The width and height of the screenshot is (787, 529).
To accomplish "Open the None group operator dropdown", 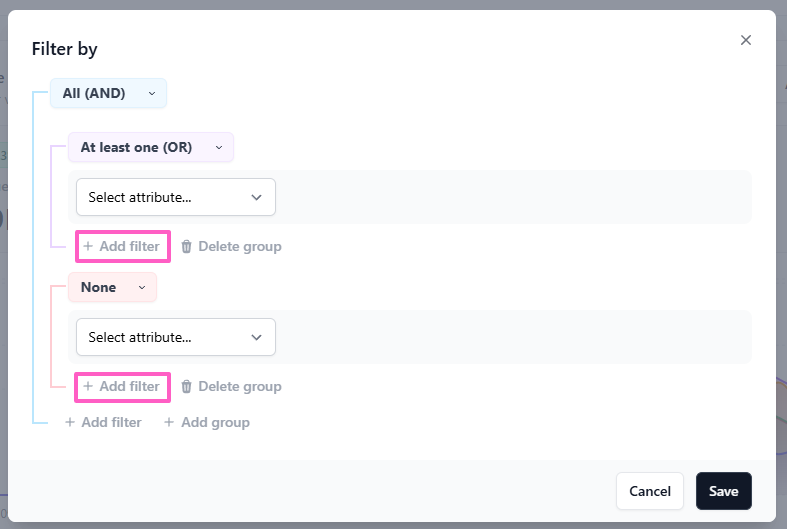I will (x=112, y=287).
